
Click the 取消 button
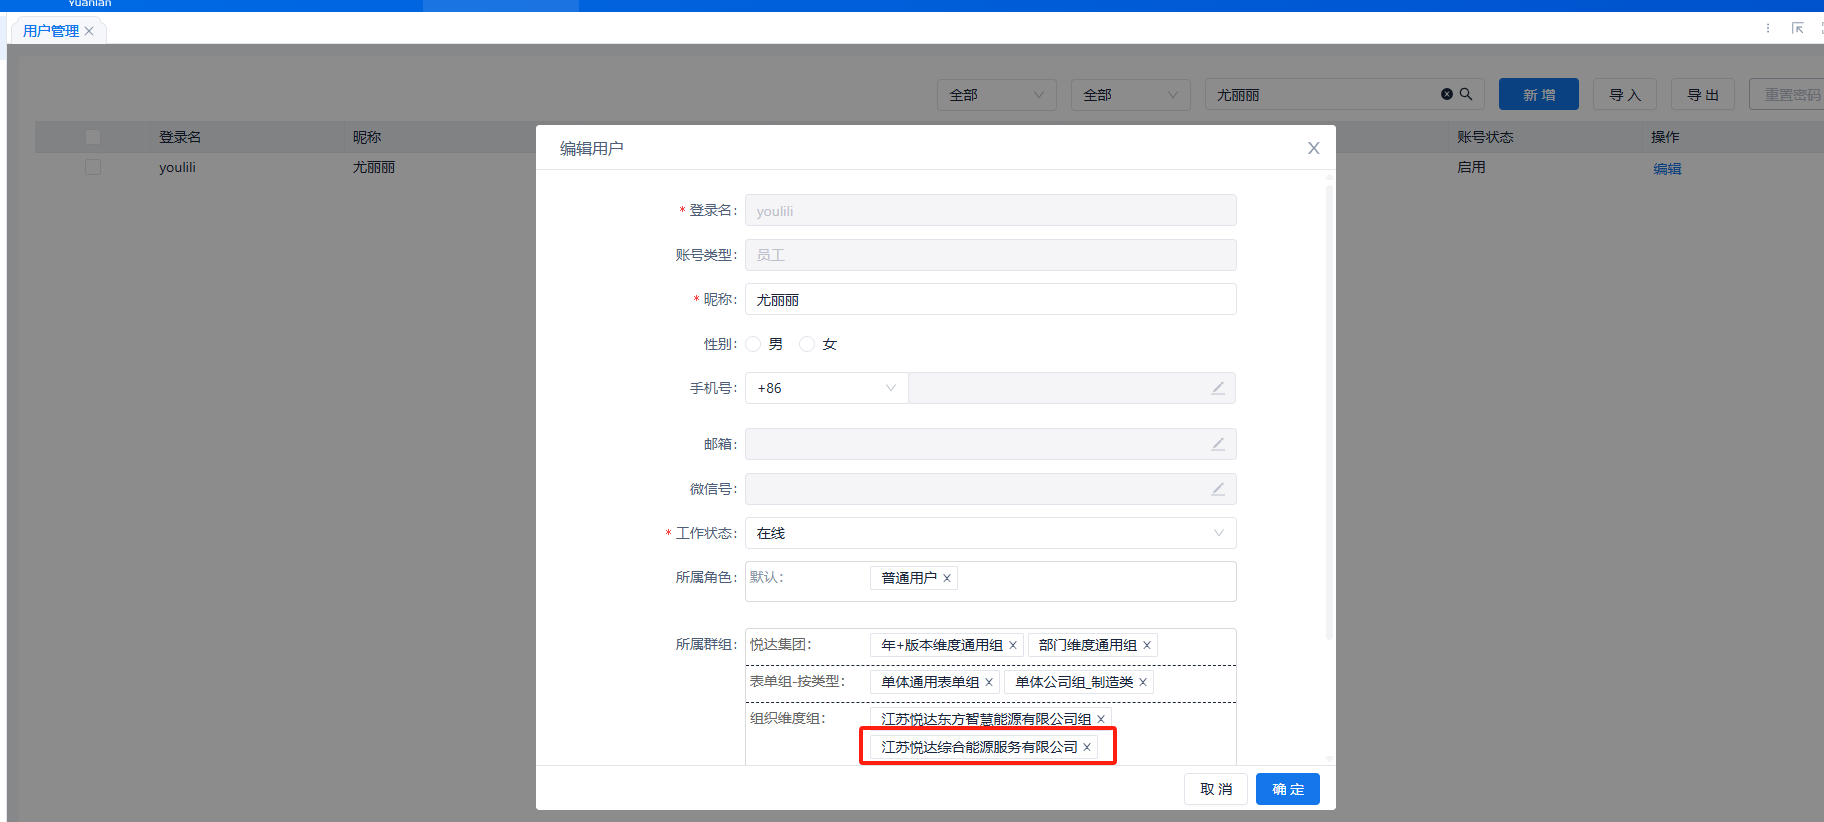[x=1216, y=789]
